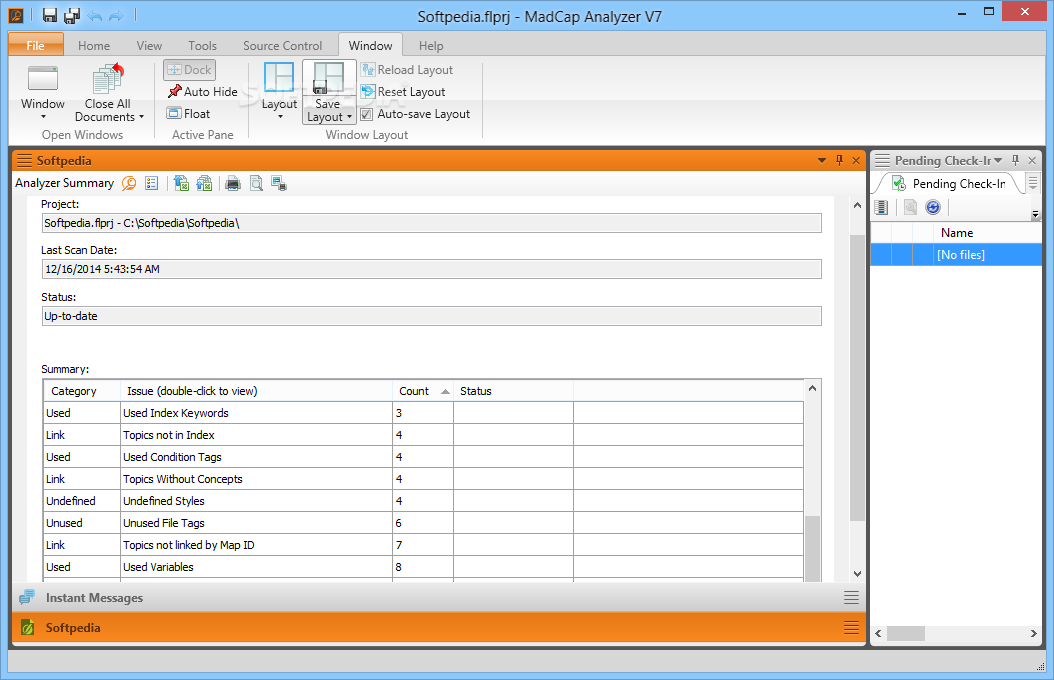Click the bottom Softpedia bar lines icon
Viewport: 1054px width, 680px height.
tap(851, 628)
